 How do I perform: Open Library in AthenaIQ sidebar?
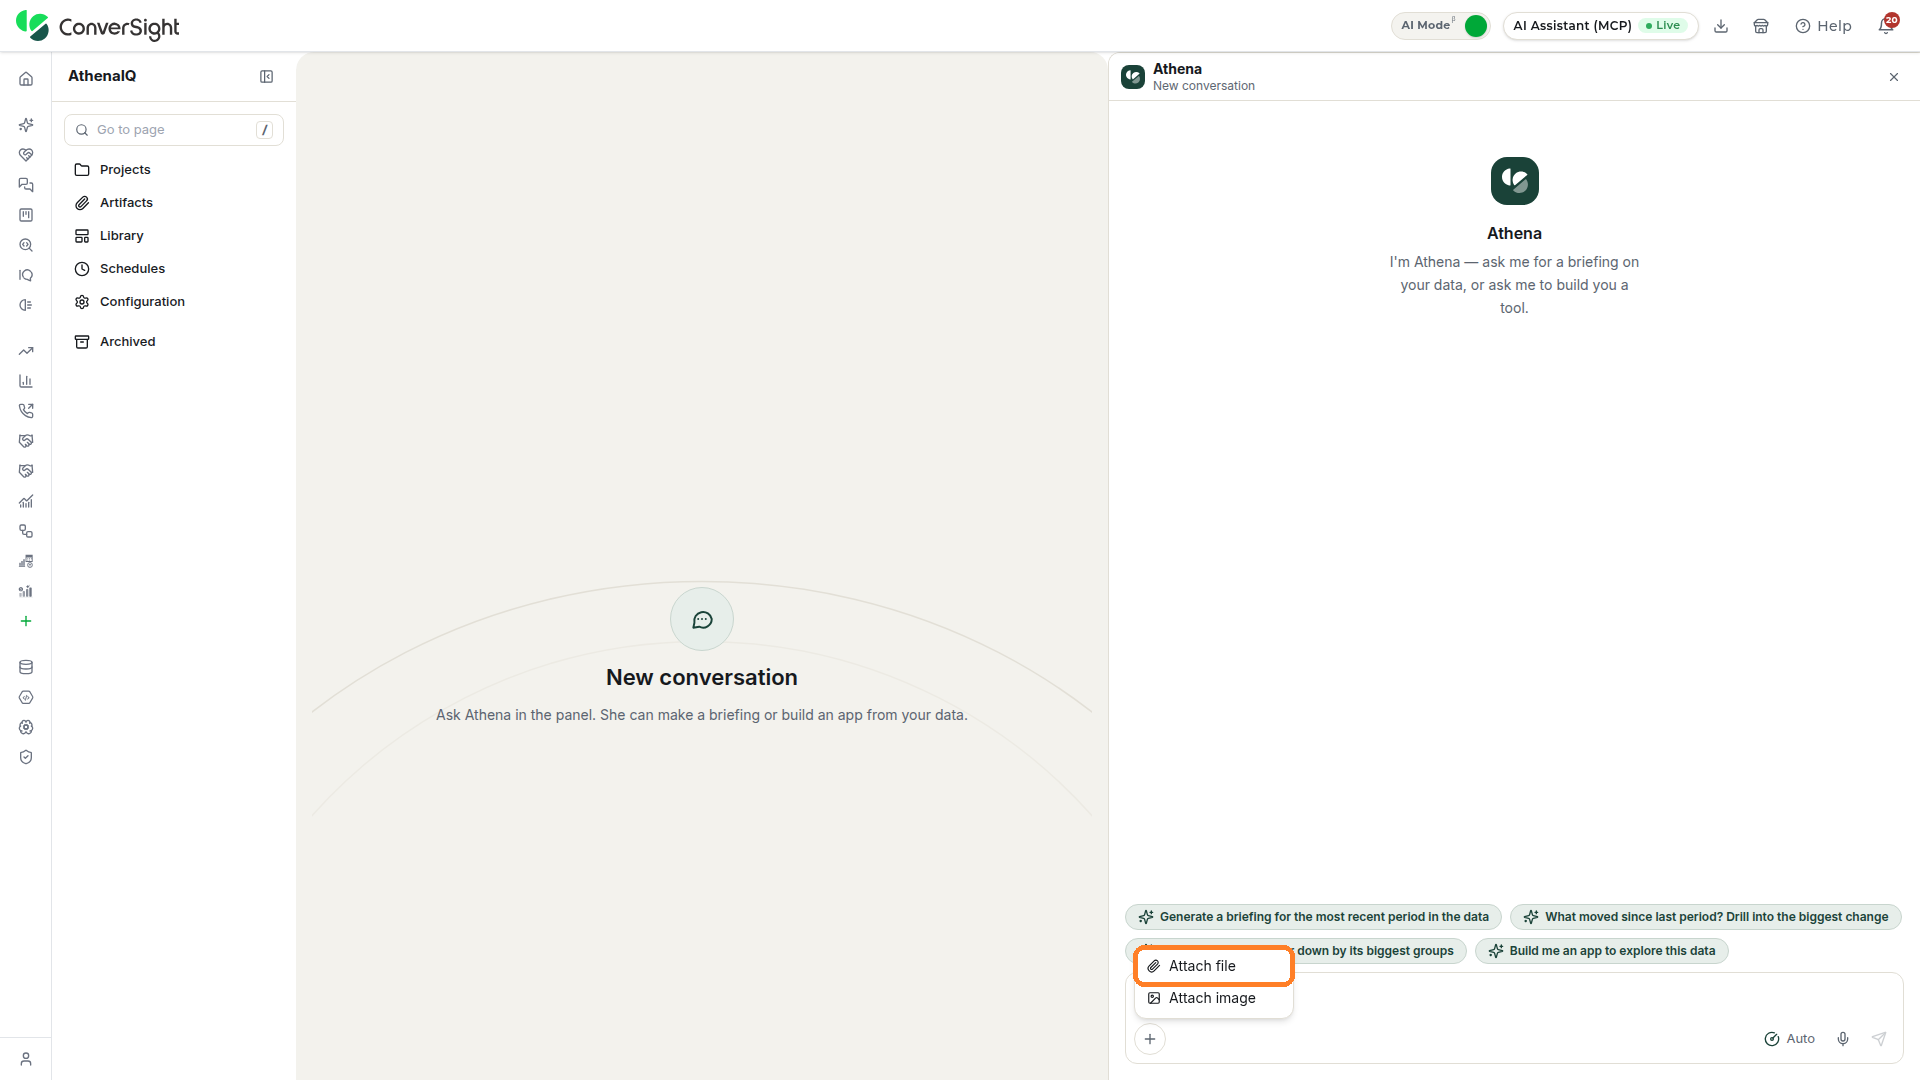(x=174, y=236)
